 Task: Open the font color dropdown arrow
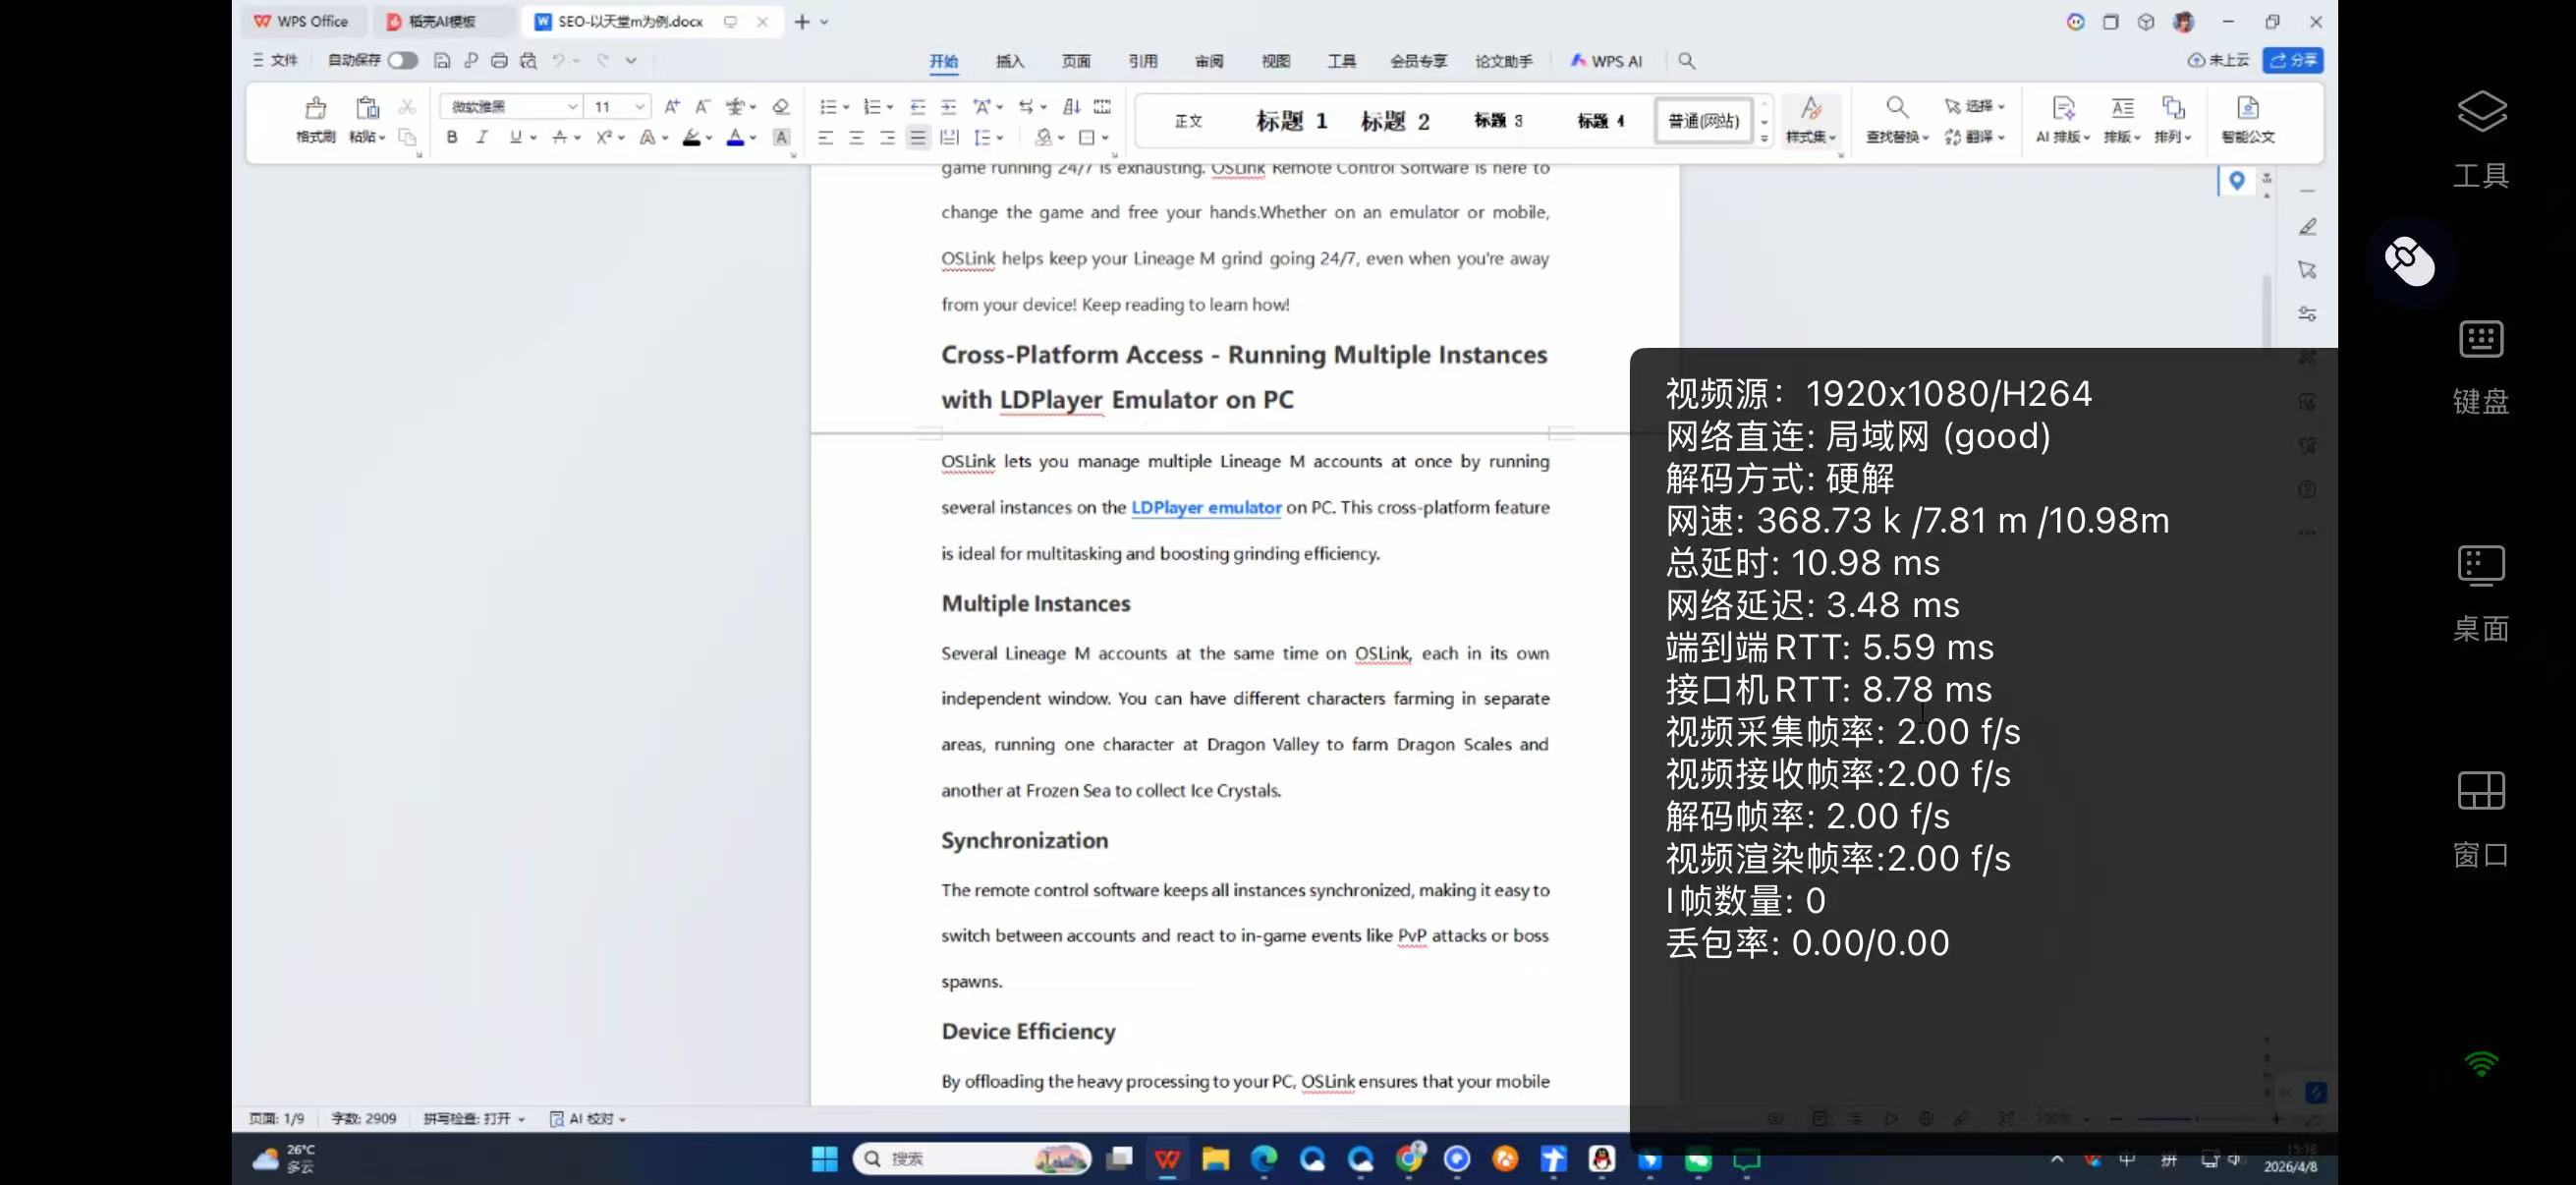[x=753, y=138]
